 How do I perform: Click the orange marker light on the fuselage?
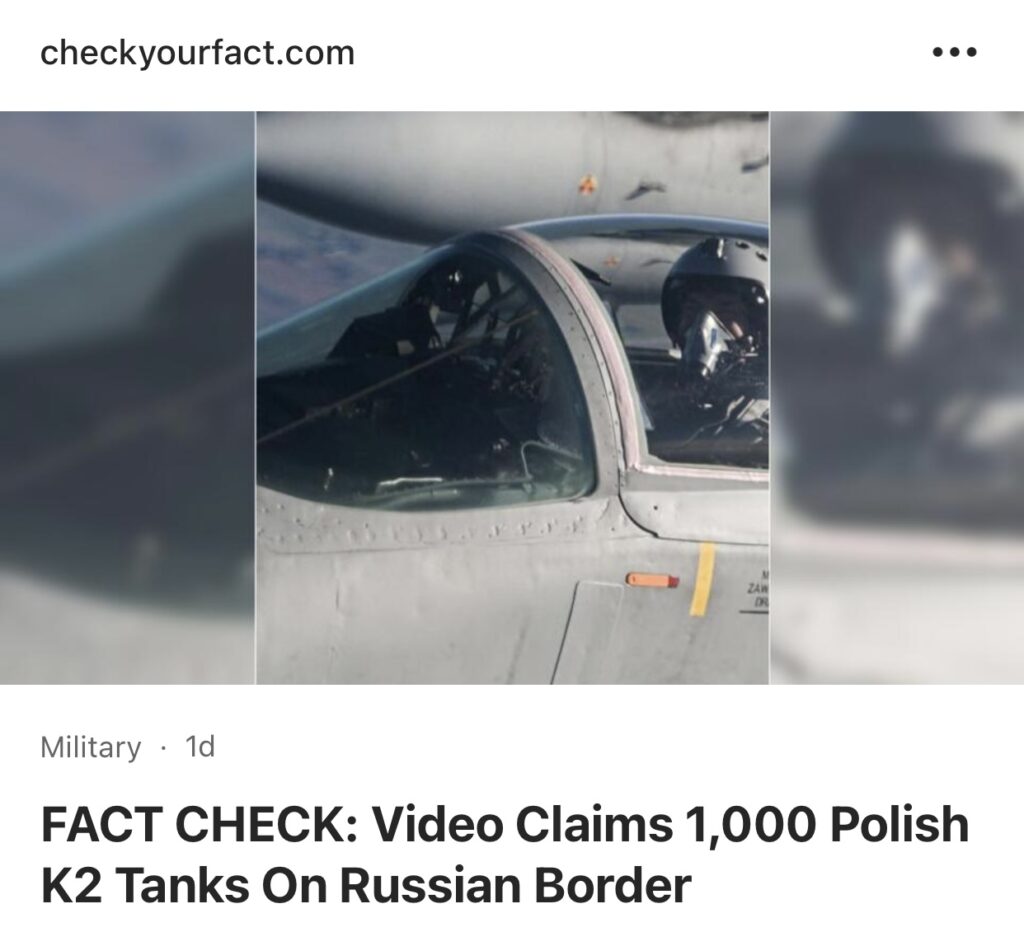pyautogui.click(x=652, y=579)
